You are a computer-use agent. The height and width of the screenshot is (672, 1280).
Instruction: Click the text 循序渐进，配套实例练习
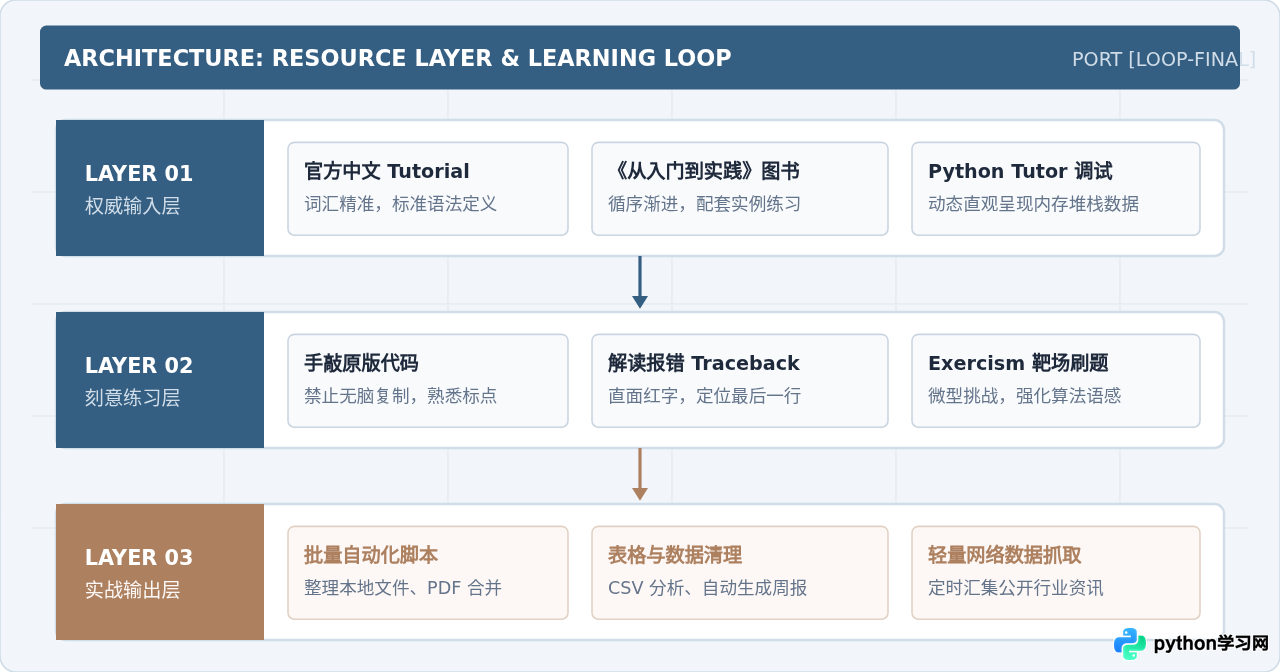click(705, 204)
